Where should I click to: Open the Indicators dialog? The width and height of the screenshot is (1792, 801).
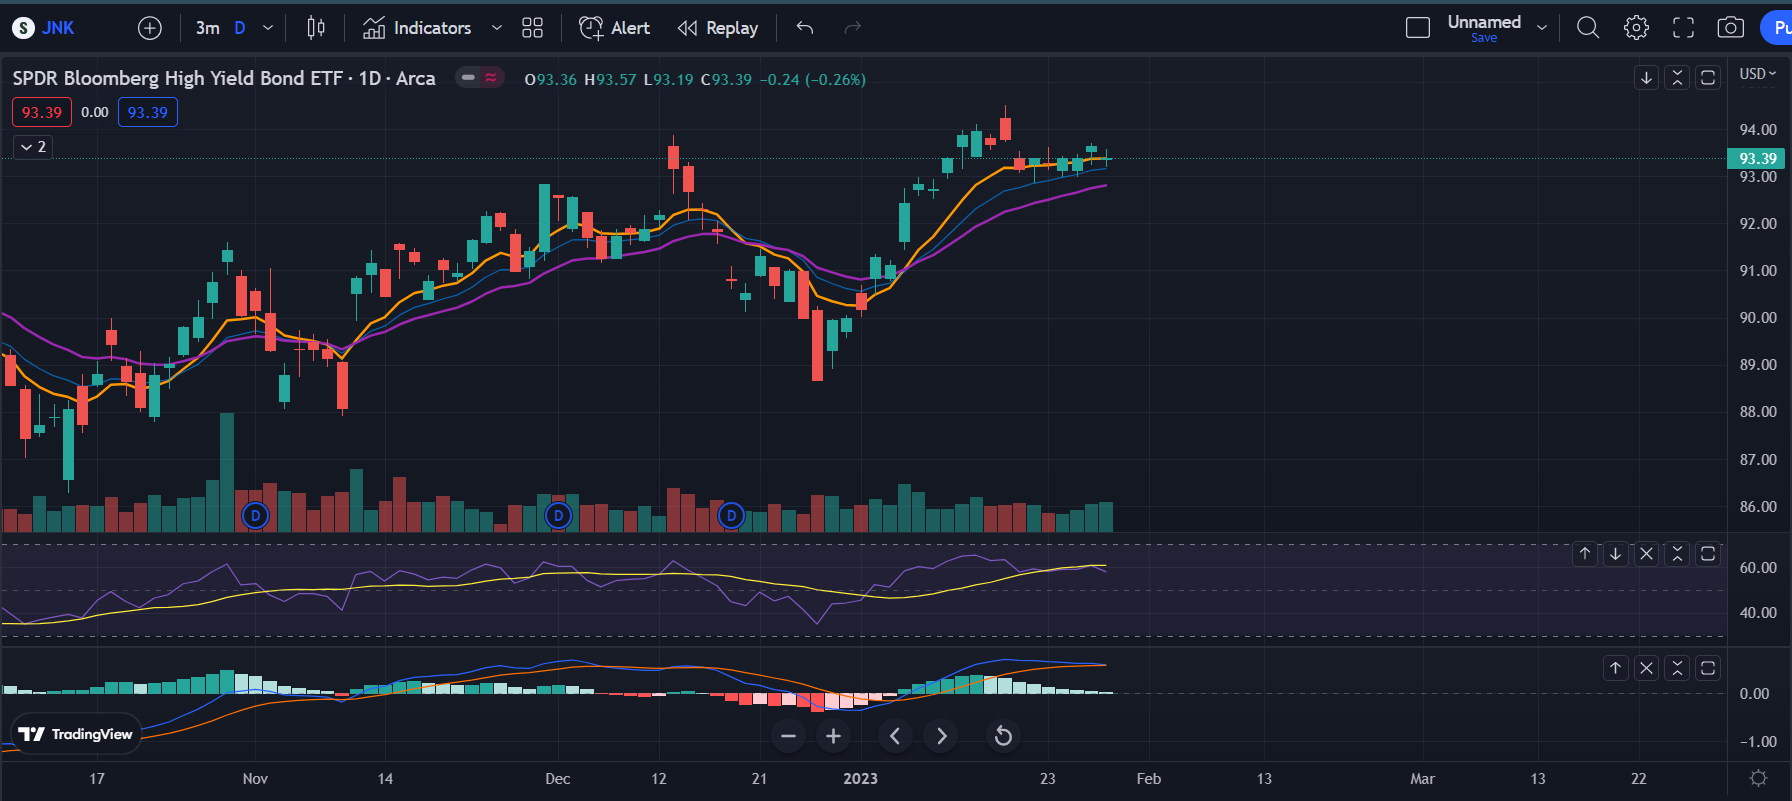click(x=417, y=28)
